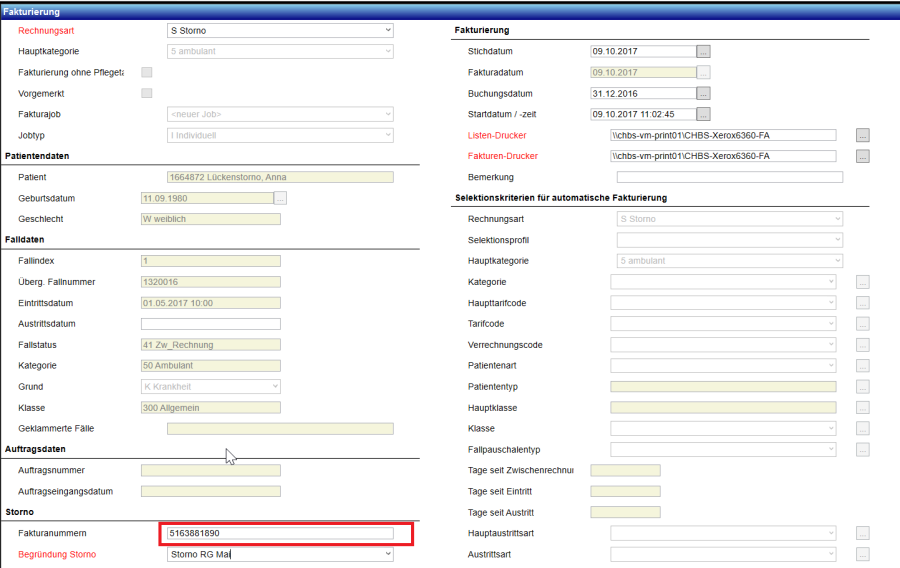
Task: Click the Stichdatum date field
Action: pyautogui.click(x=643, y=51)
